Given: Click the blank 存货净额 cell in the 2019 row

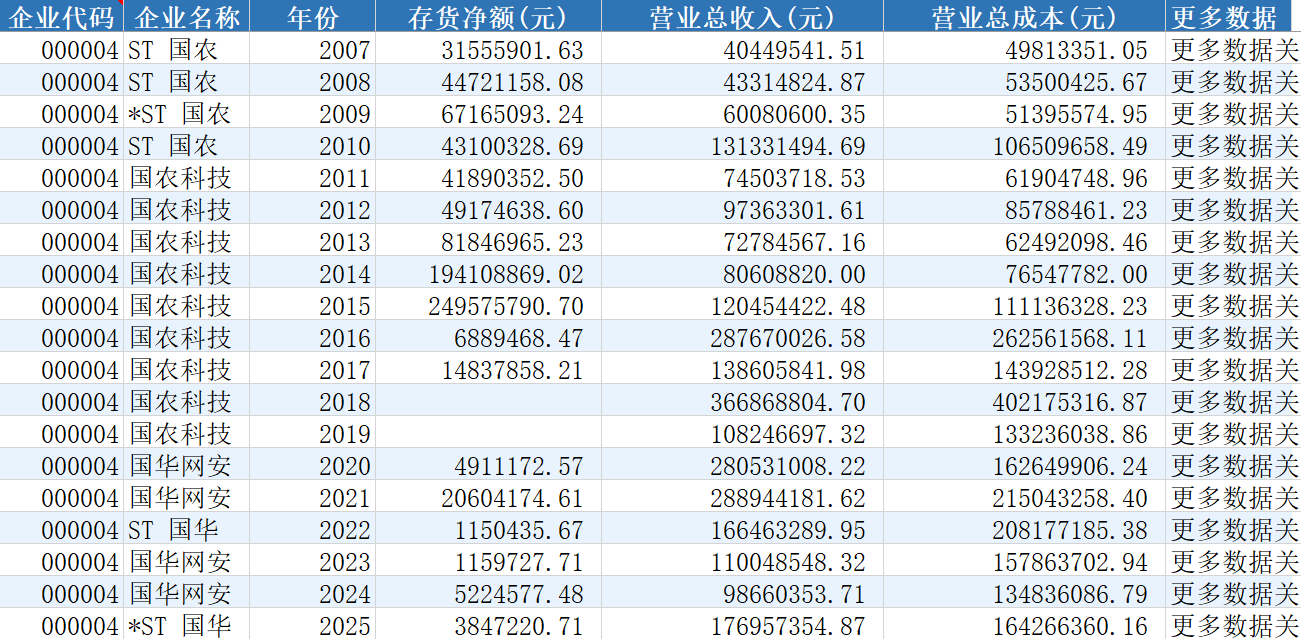Looking at the screenshot, I should click(x=488, y=433).
